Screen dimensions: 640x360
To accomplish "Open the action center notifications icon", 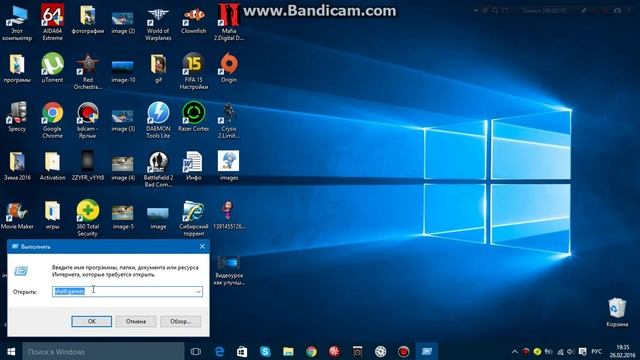I will tap(582, 351).
